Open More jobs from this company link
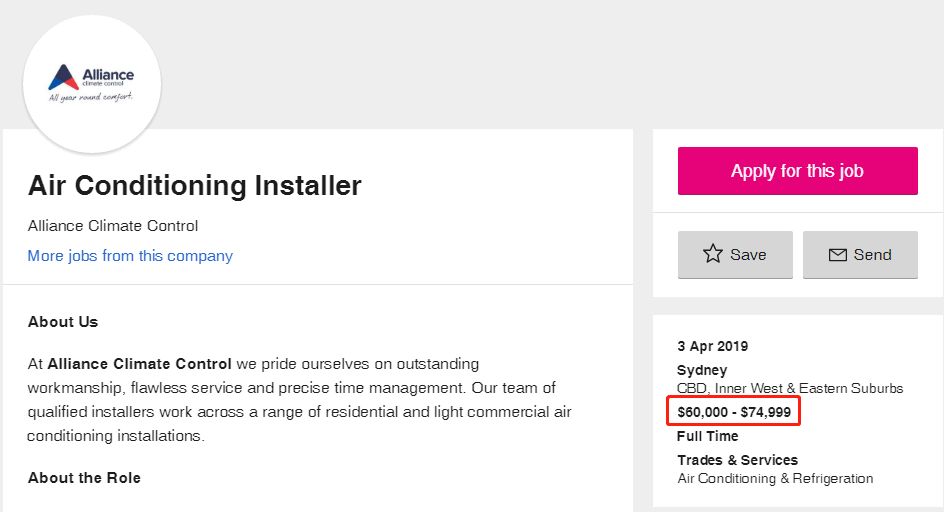 (130, 256)
